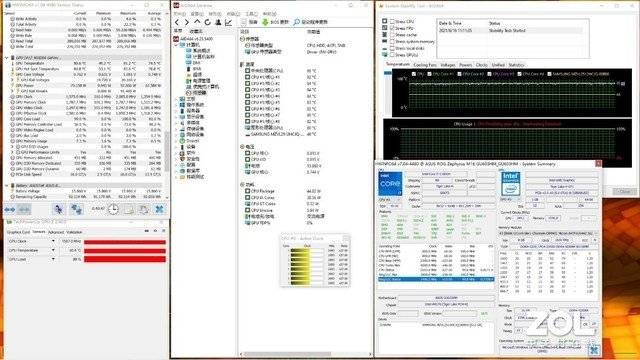This screenshot has height=360, width=640.
Task: Expand GPU Rail Powers row in HWiNFO
Action: pos(13,91)
